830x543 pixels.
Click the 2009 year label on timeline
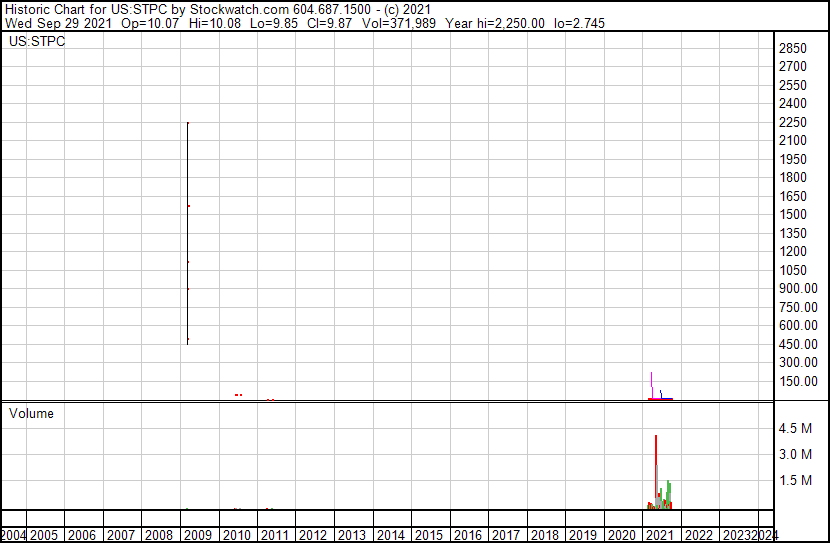click(x=197, y=535)
